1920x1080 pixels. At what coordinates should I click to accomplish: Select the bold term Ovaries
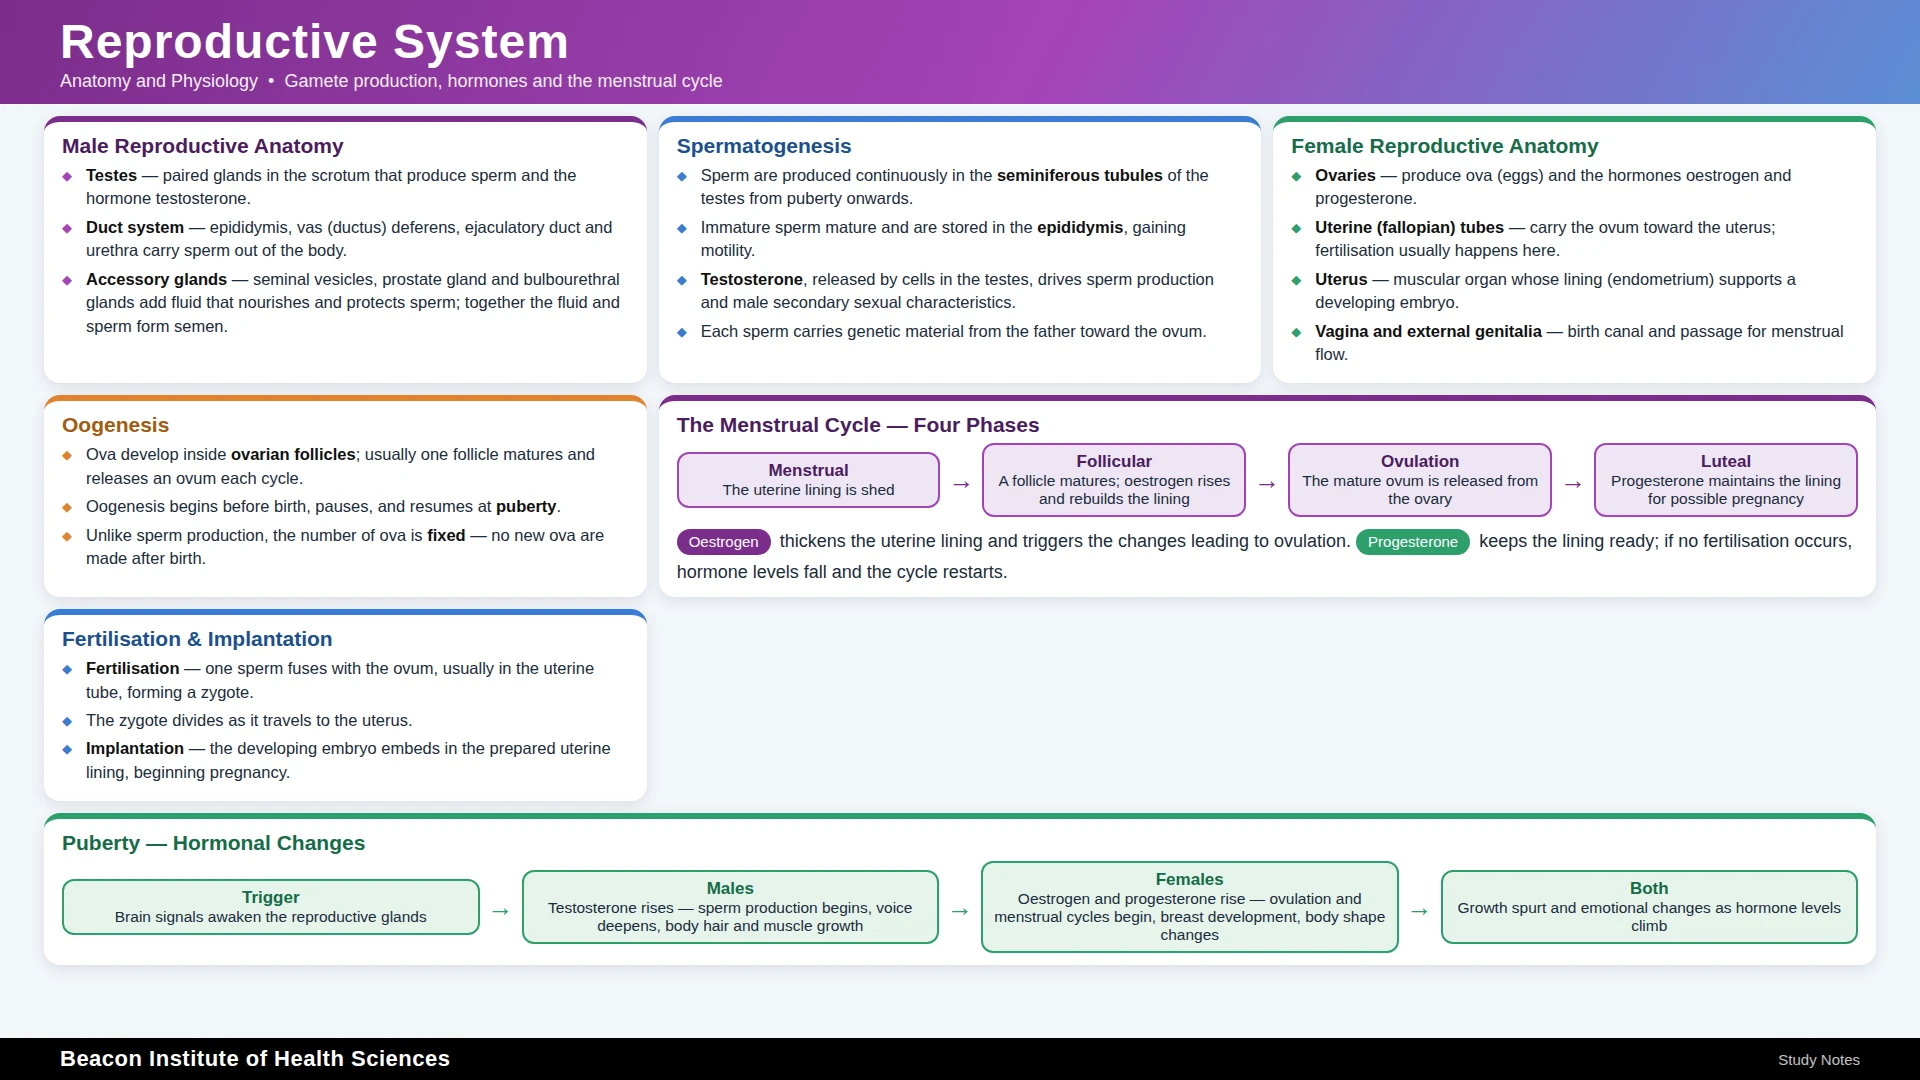click(1345, 175)
